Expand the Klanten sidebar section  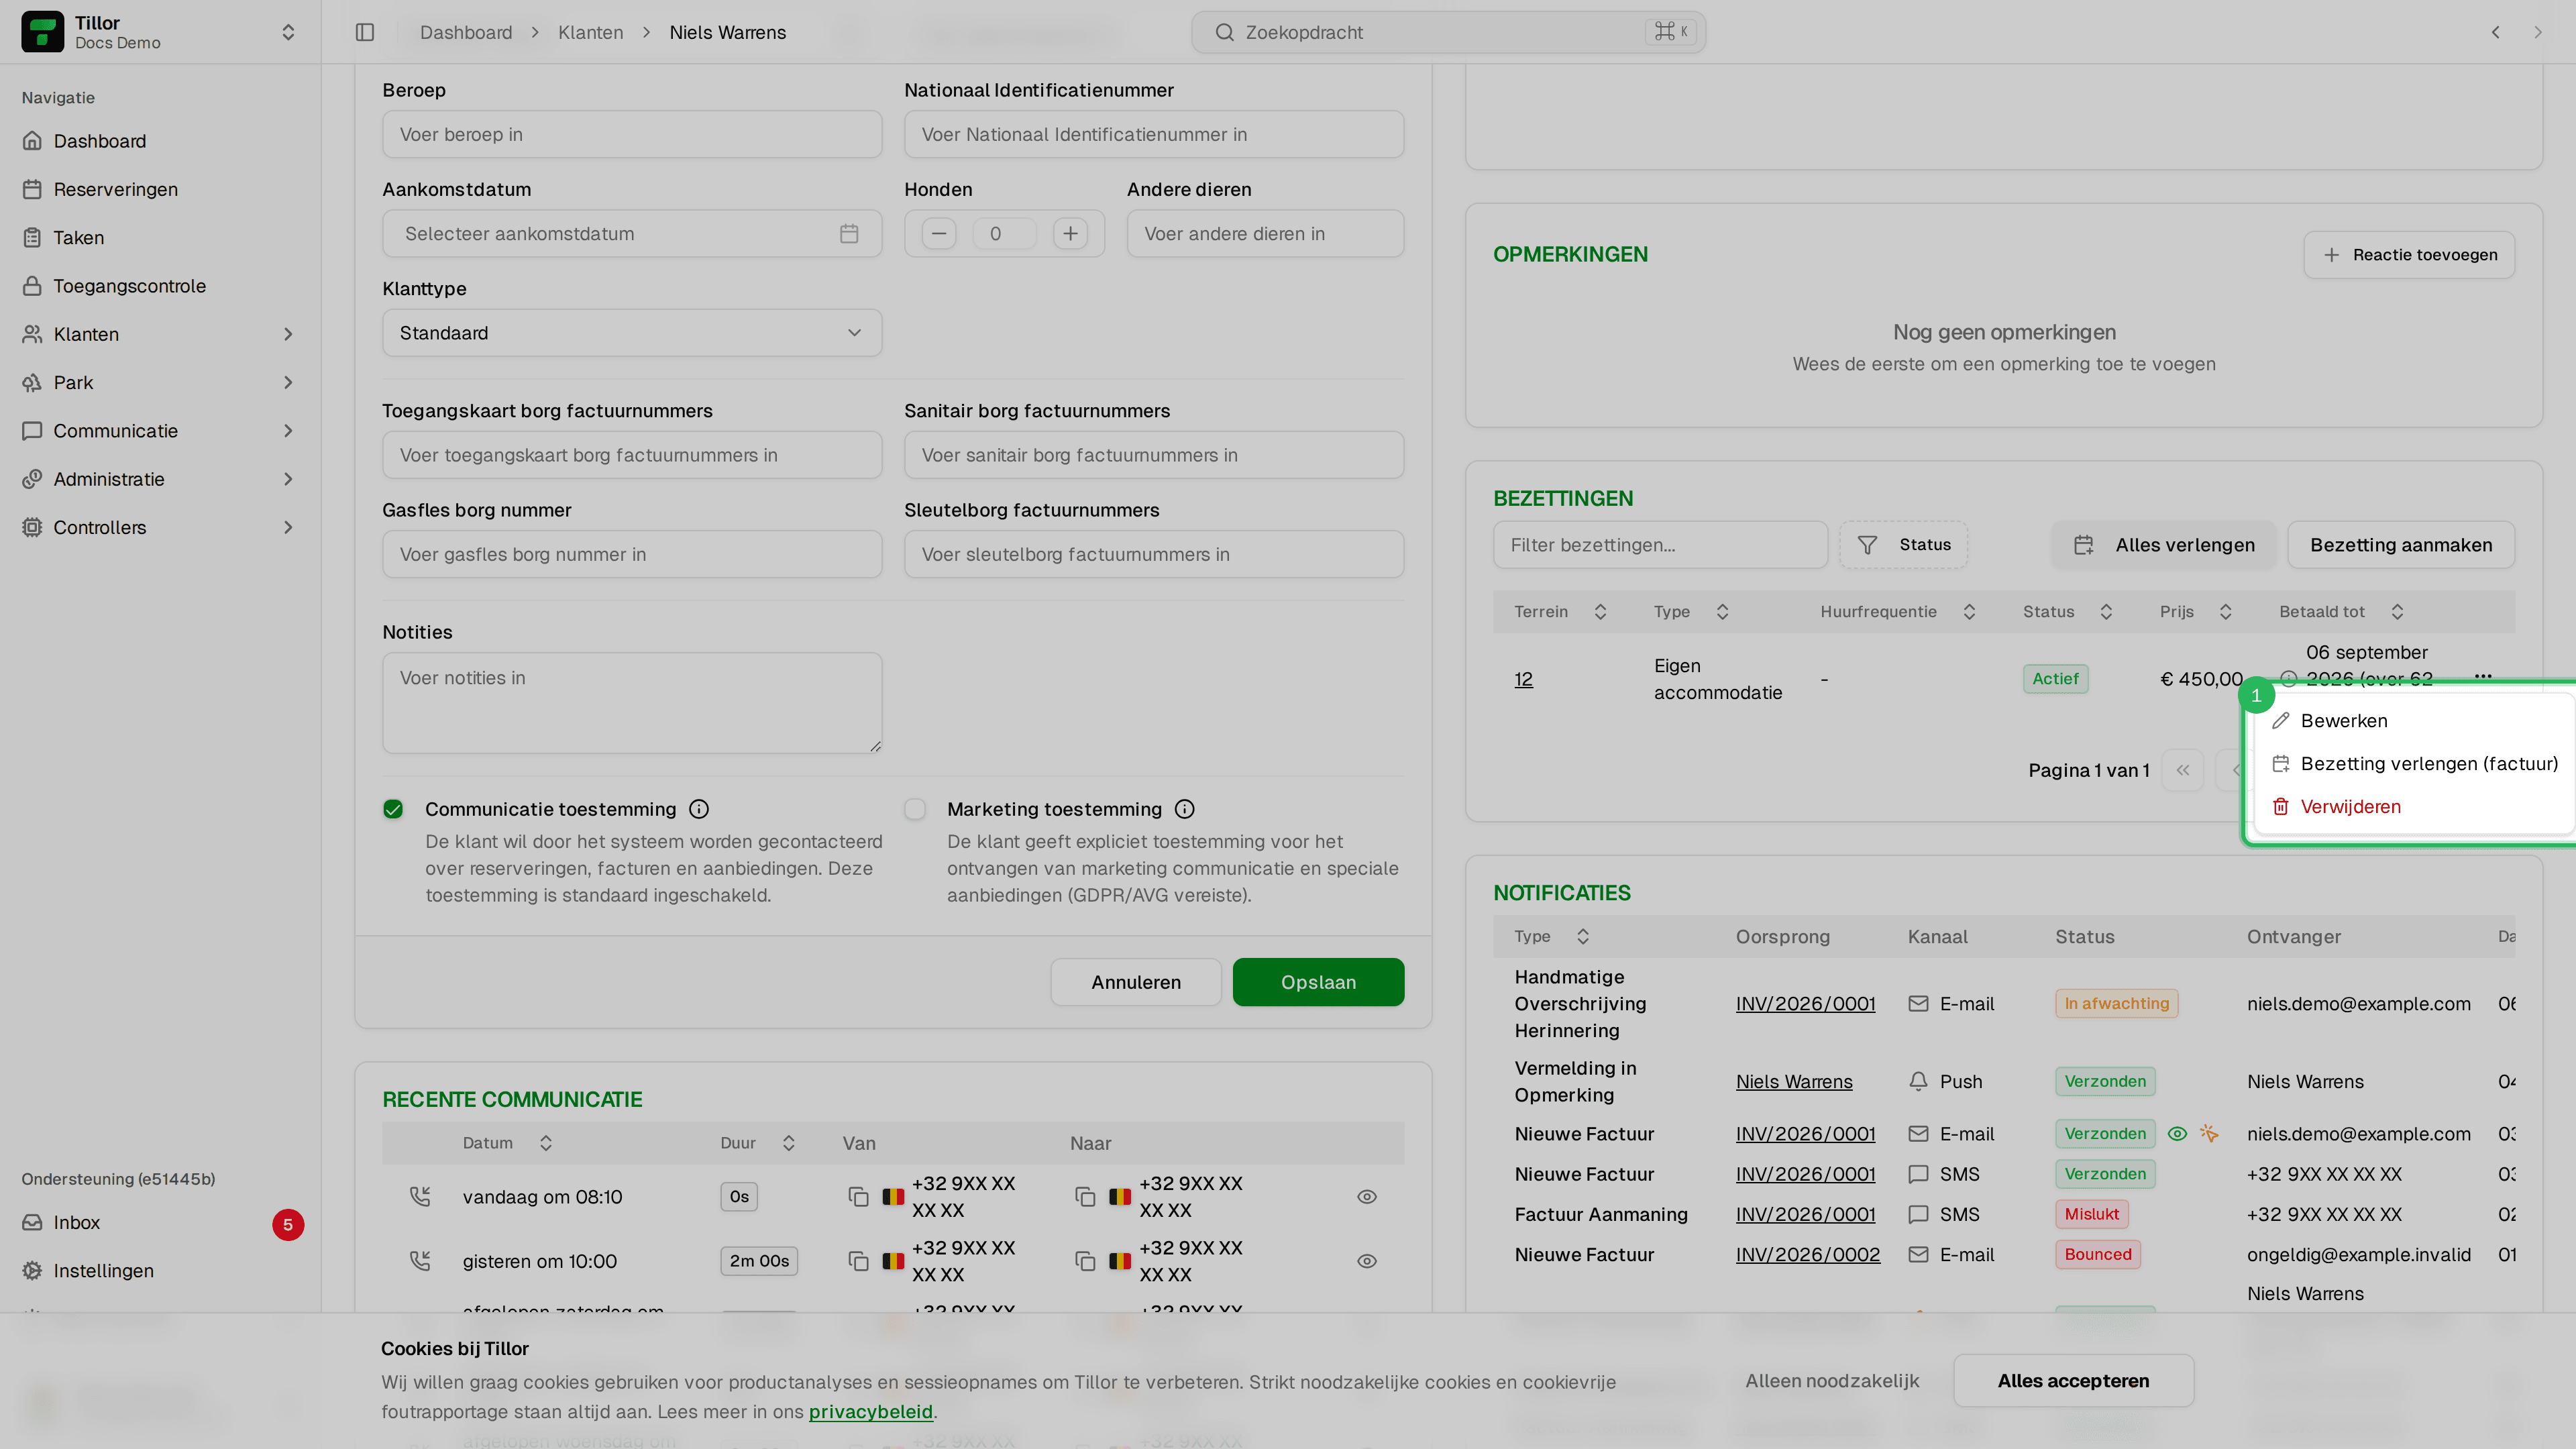[x=160, y=334]
